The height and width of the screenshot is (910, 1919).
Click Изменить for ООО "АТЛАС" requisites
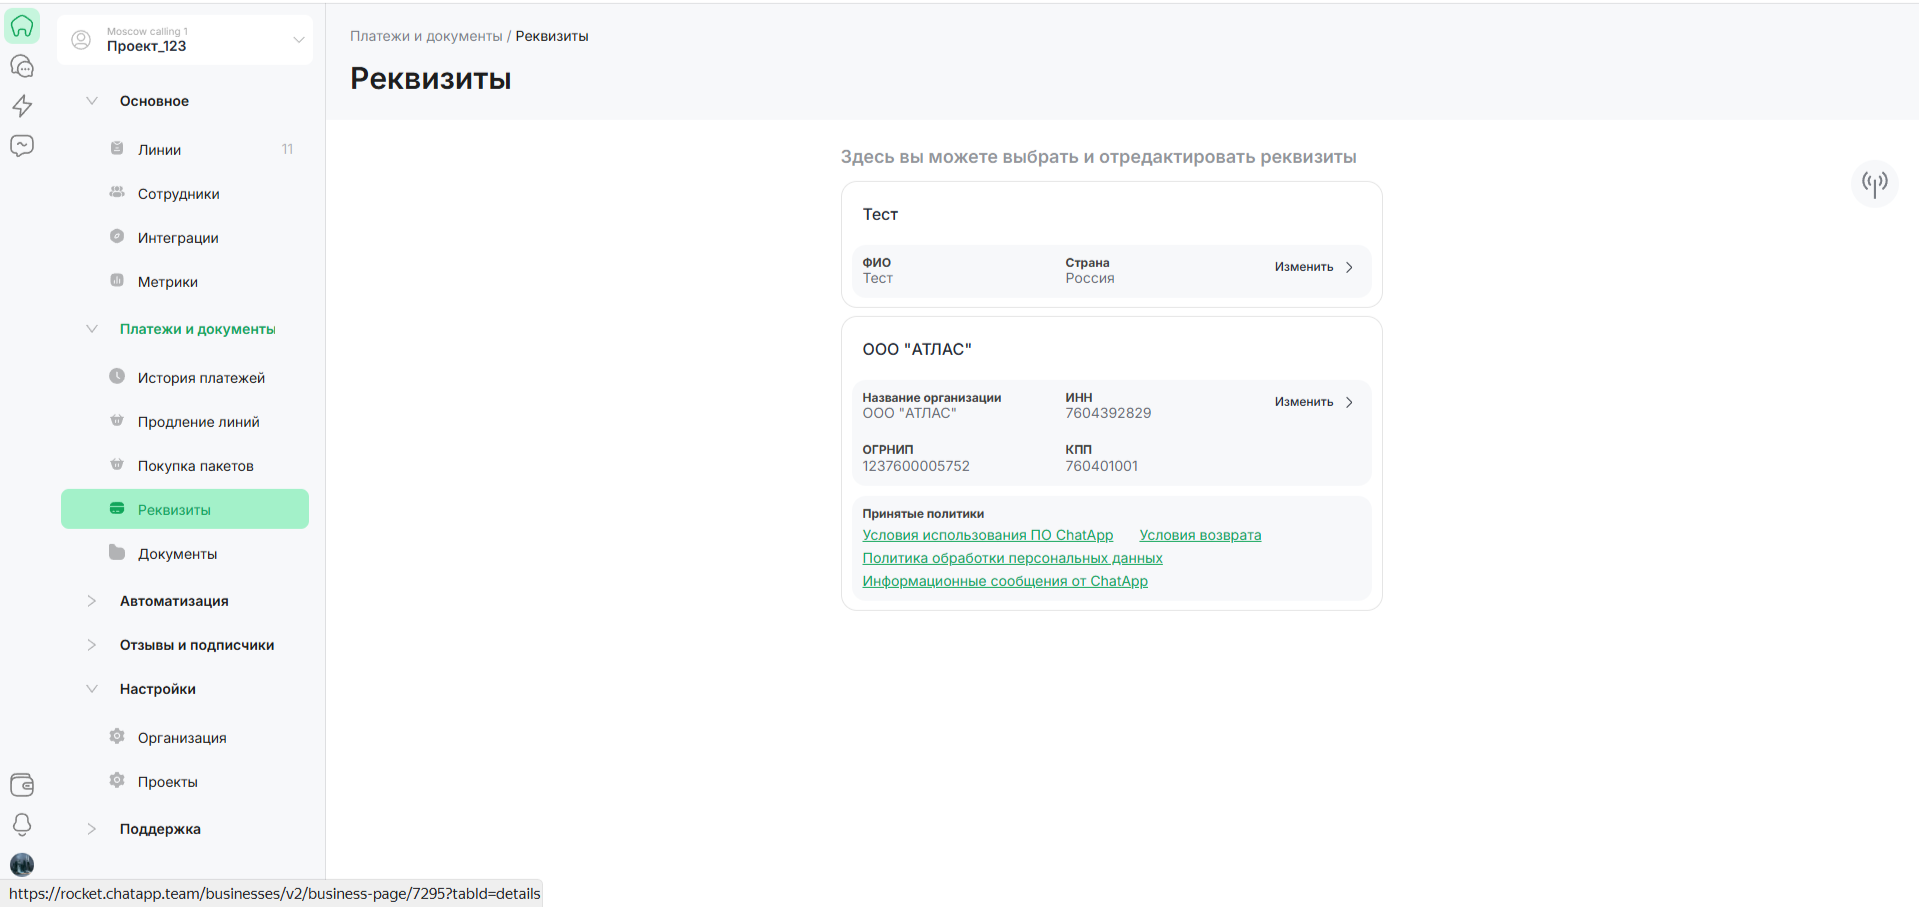click(1313, 402)
